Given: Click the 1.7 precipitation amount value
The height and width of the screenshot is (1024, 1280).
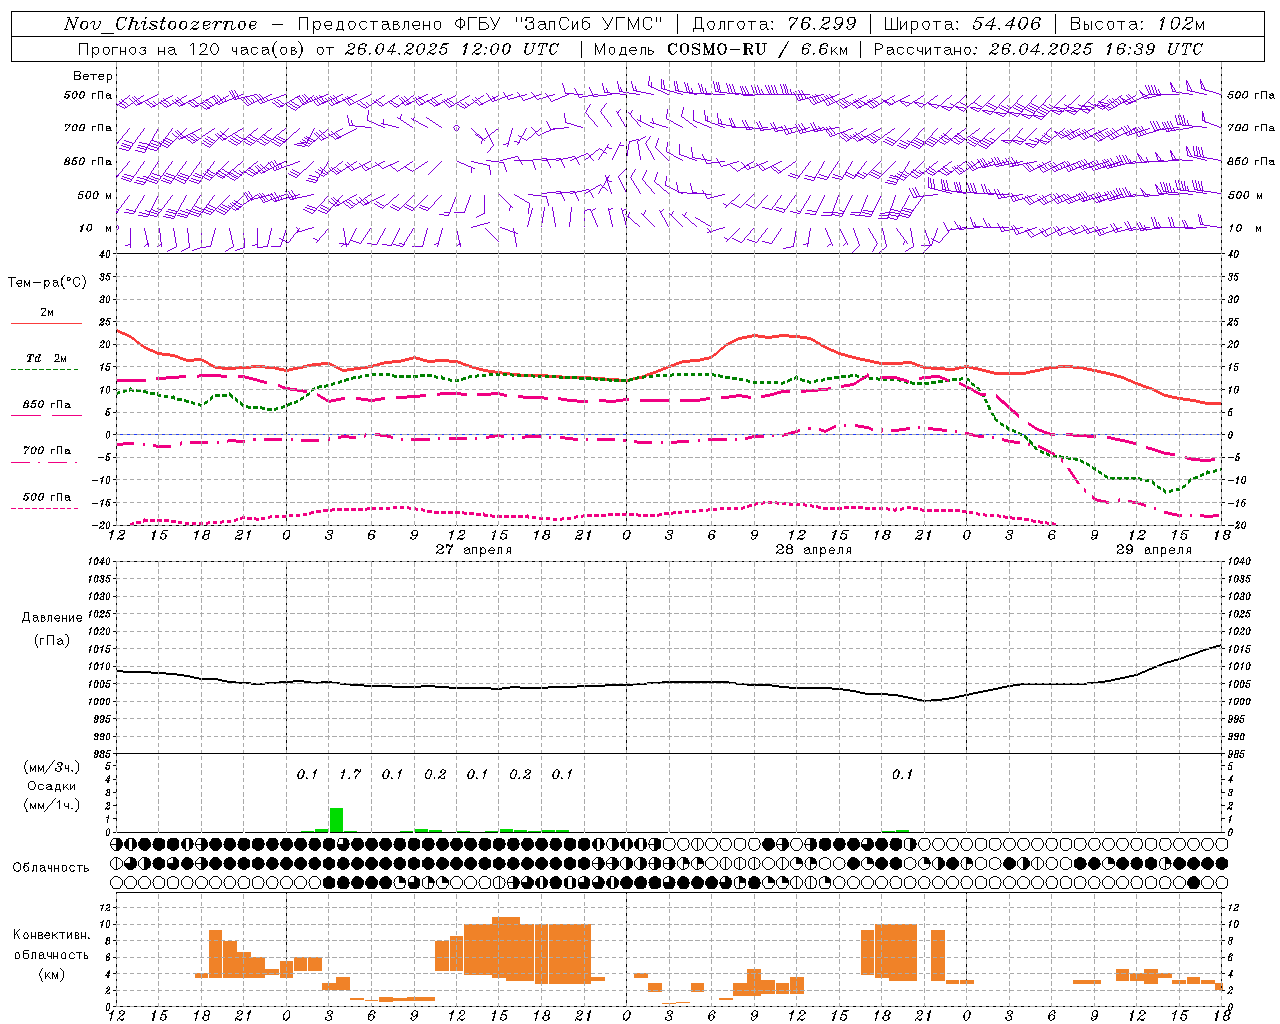Looking at the screenshot, I should tap(350, 774).
